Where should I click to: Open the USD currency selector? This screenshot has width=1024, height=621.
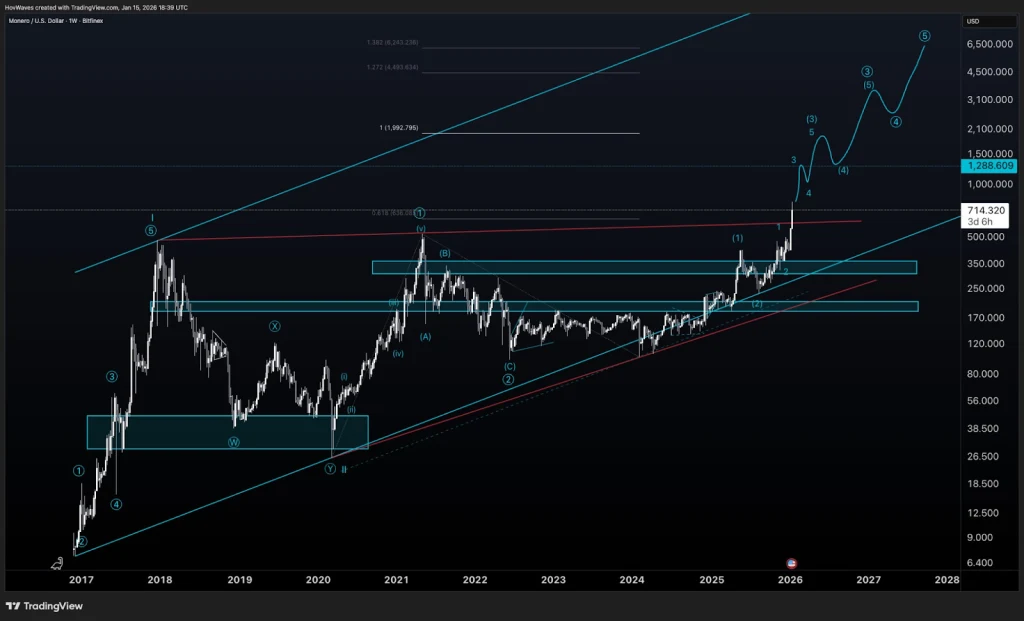(x=988, y=22)
